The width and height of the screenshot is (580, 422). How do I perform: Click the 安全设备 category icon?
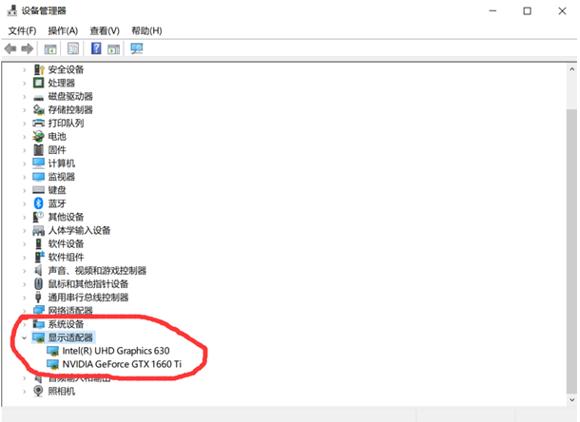pos(38,70)
